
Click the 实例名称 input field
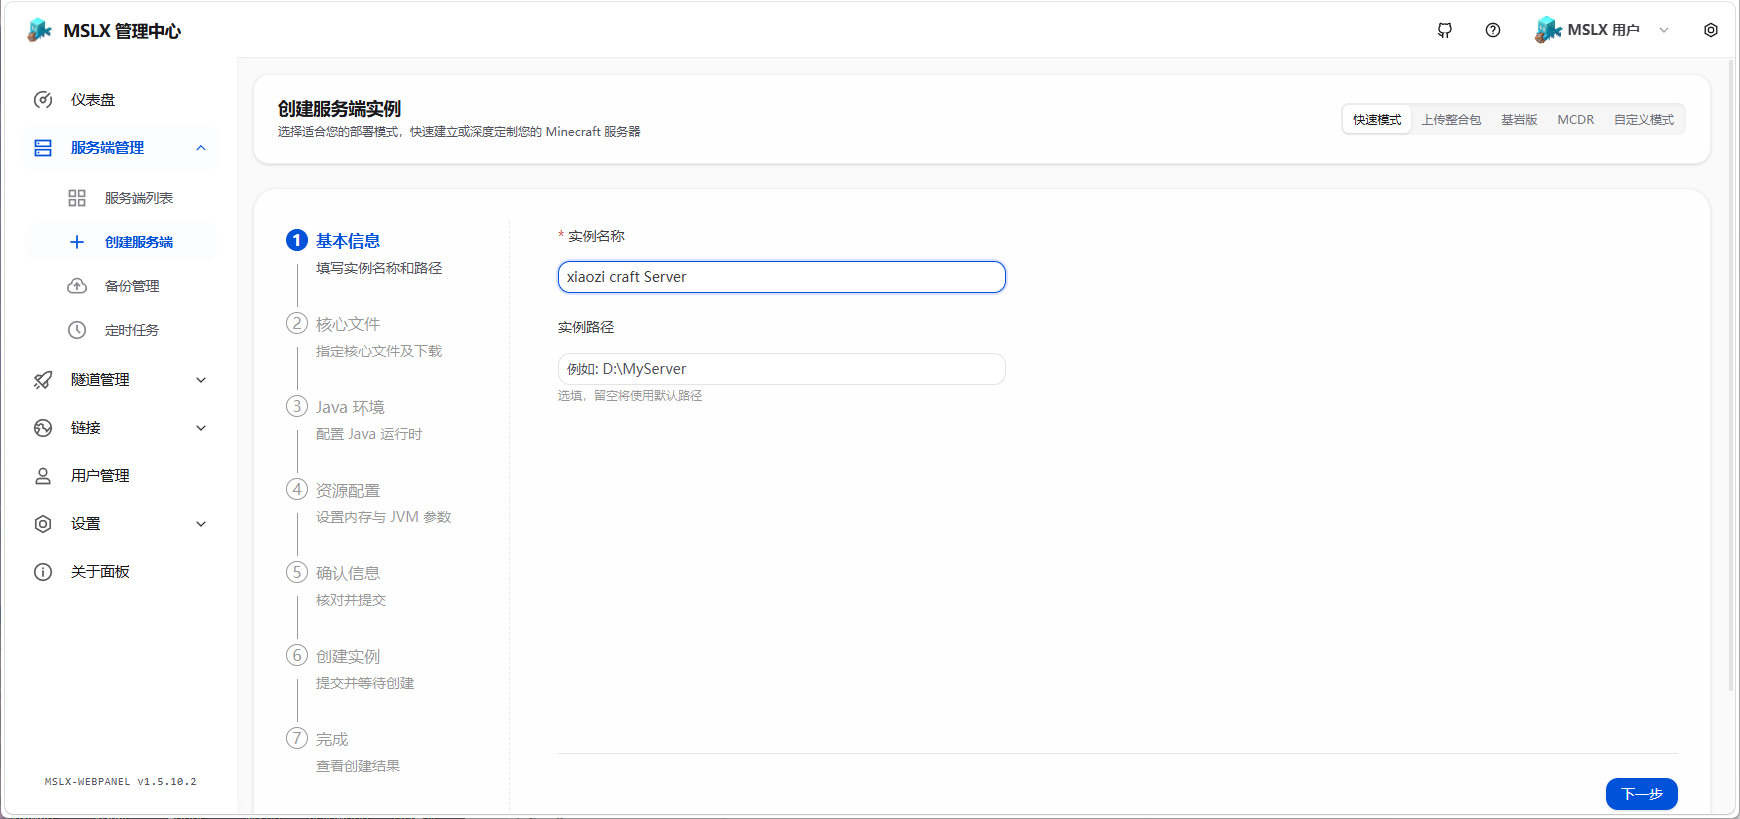(x=782, y=277)
